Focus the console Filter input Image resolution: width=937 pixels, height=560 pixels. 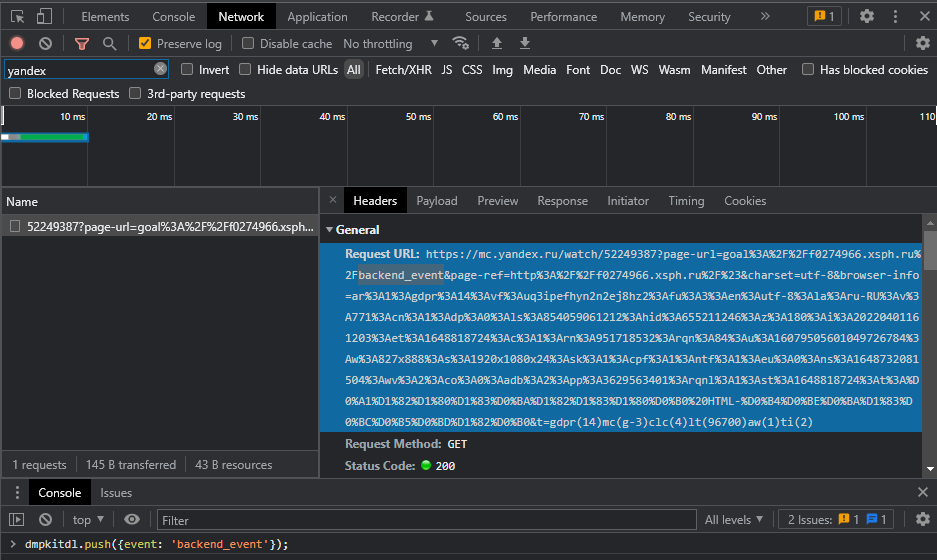[427, 520]
